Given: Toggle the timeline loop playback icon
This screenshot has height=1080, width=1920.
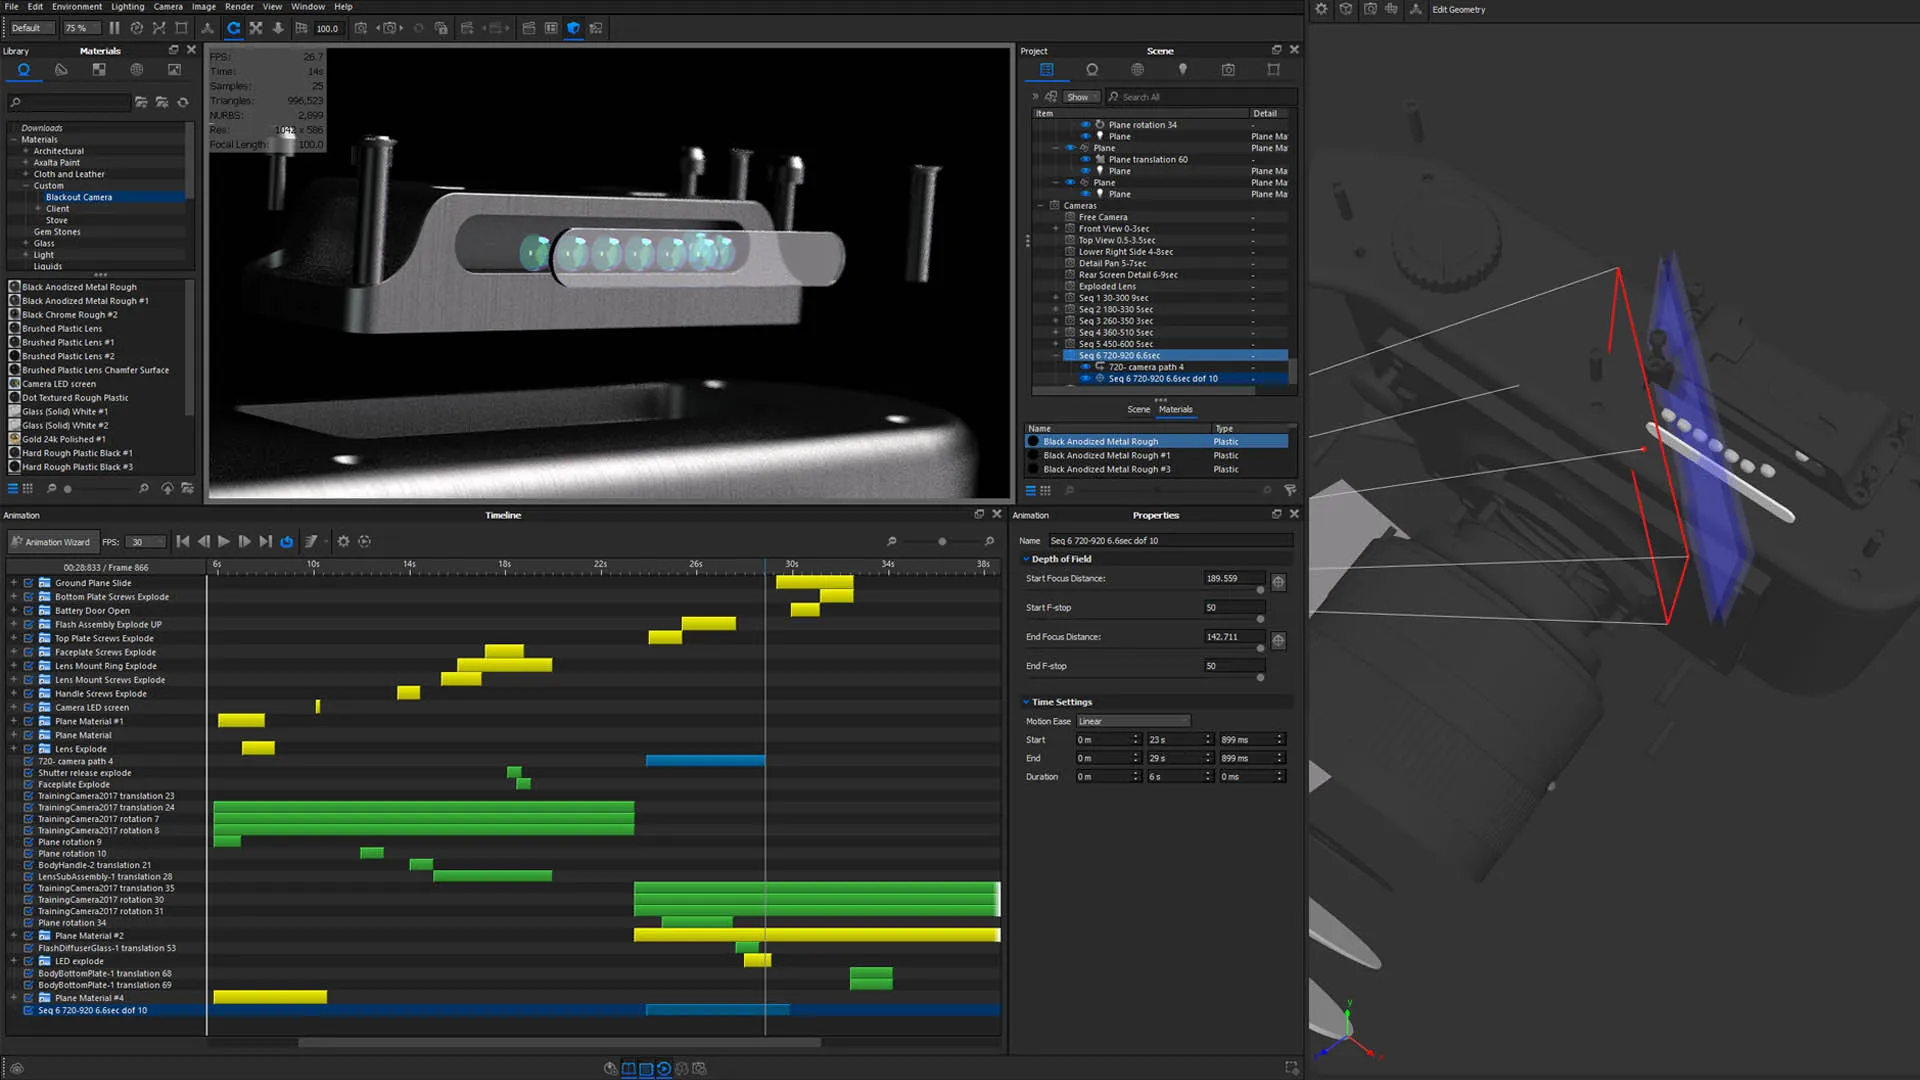Looking at the screenshot, I should [x=287, y=542].
